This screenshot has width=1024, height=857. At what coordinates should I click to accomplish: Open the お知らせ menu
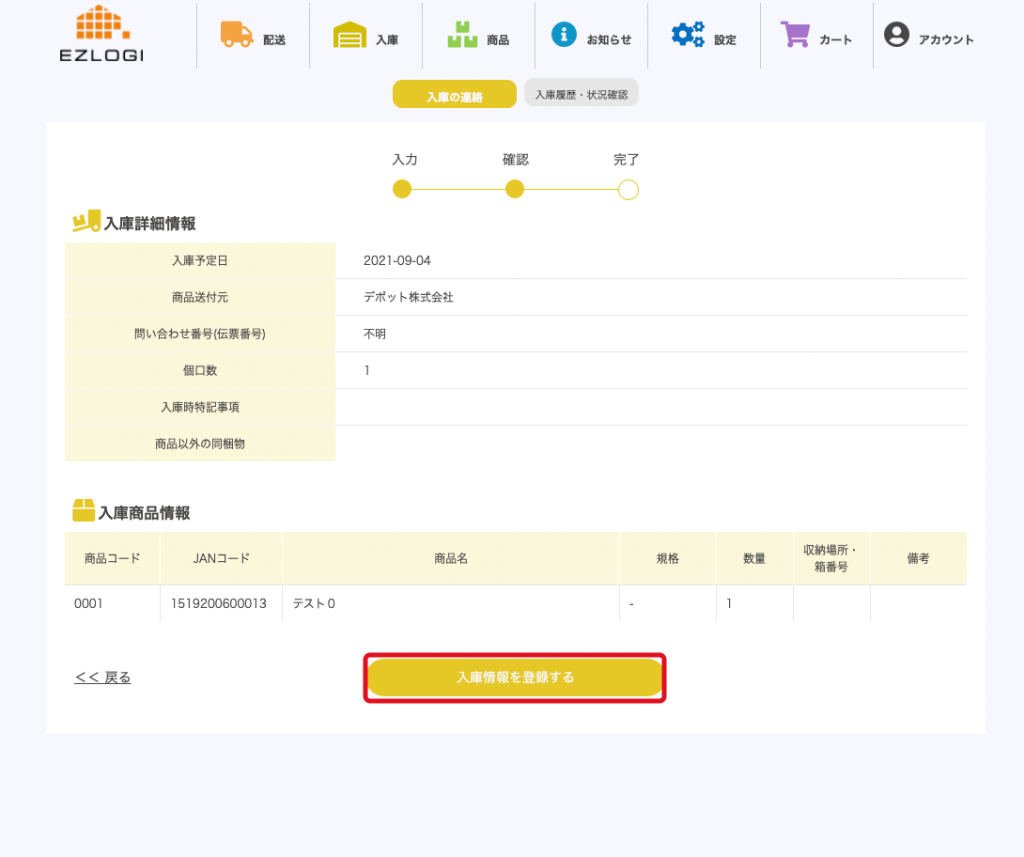(609, 40)
